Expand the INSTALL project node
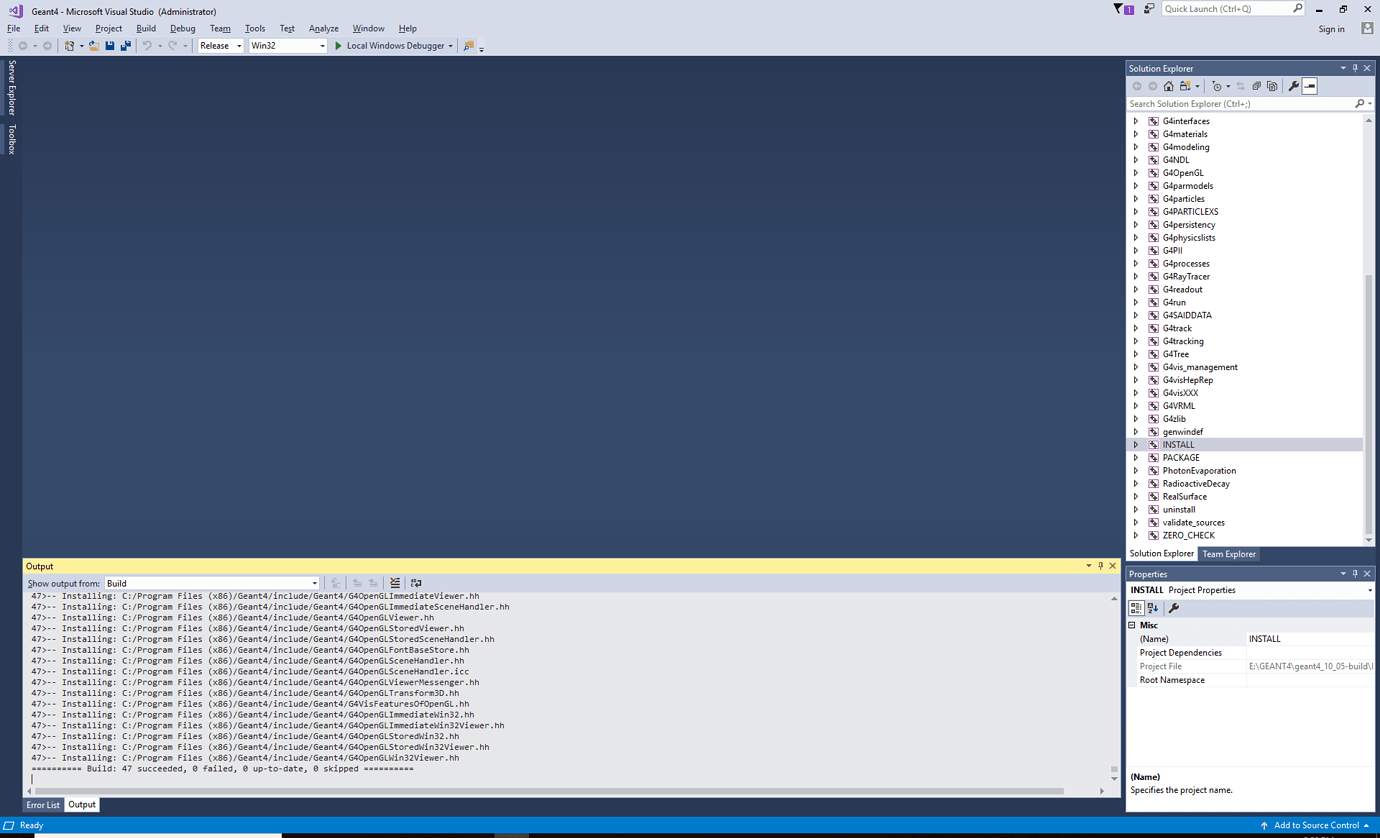This screenshot has width=1380, height=838. click(x=1135, y=445)
